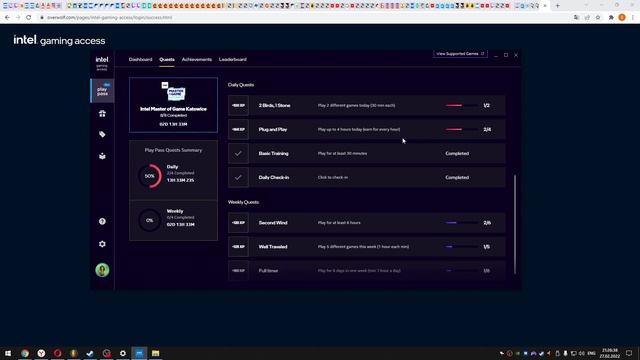The width and height of the screenshot is (640, 360).
Task: Open the Leaderboard tab
Action: pyautogui.click(x=233, y=60)
